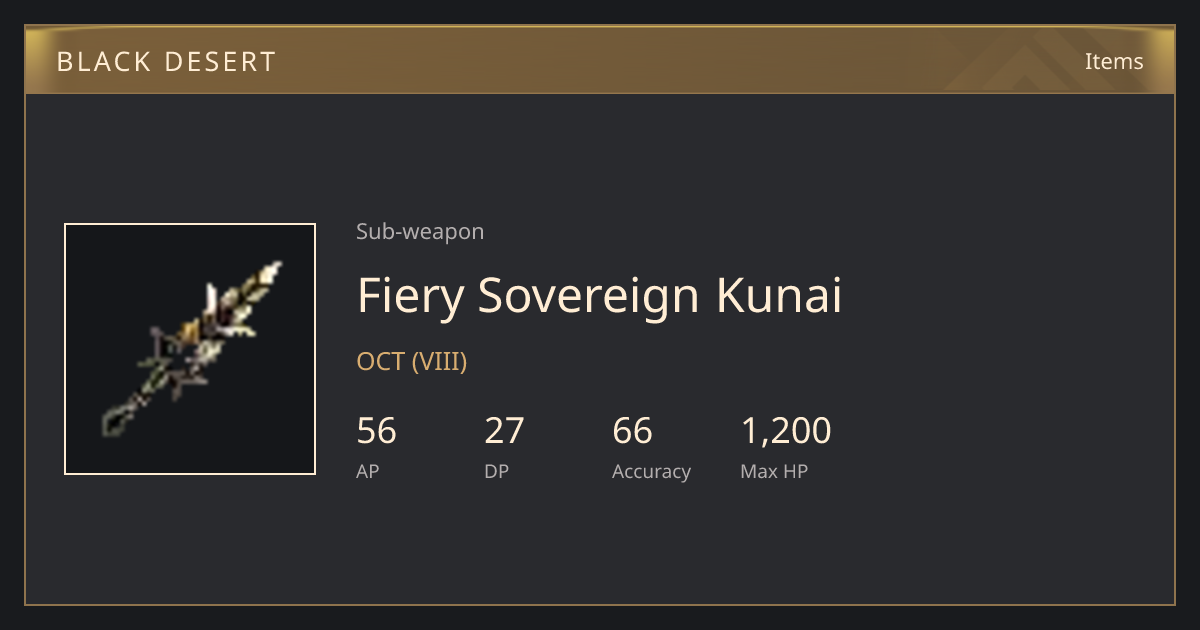Screen dimensions: 1200x630
Task: Select the Fiery Sovereign Kunai title
Action: point(599,297)
